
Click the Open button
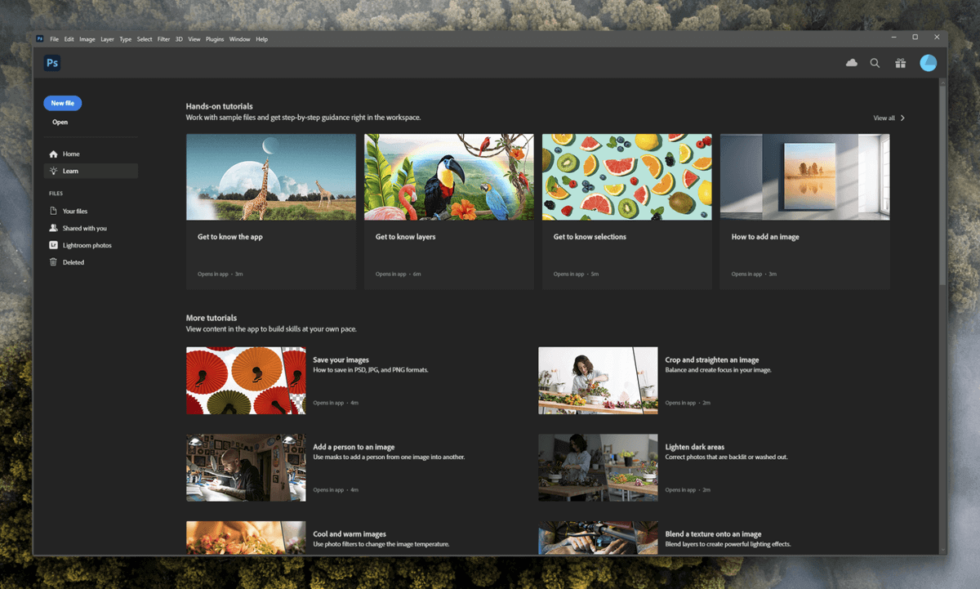pyautogui.click(x=60, y=121)
